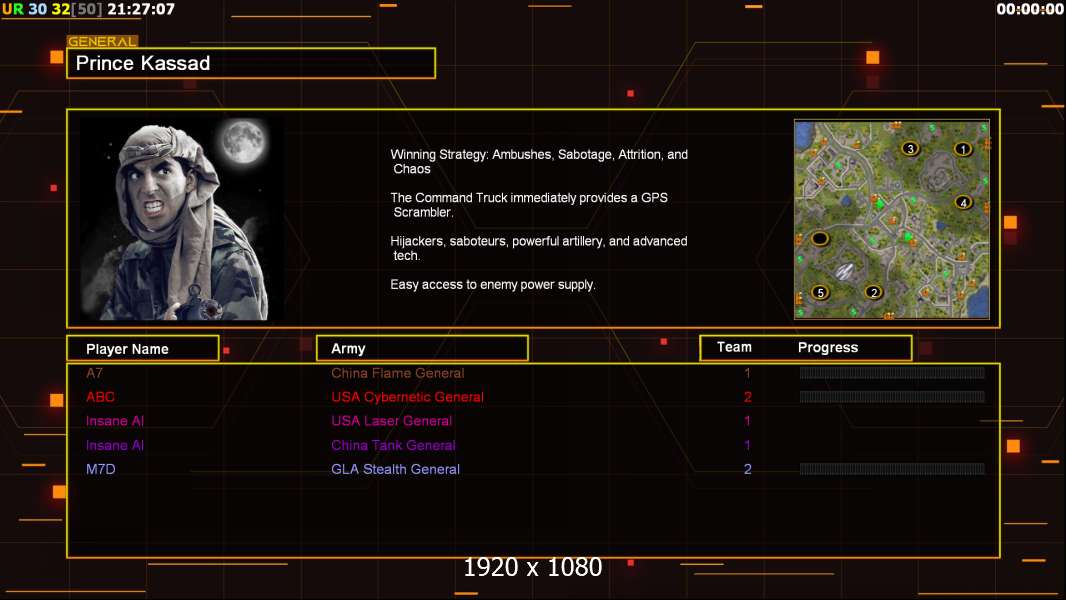1066x600 pixels.
Task: Click Insane AI in China Tank General row
Action: [x=115, y=445]
